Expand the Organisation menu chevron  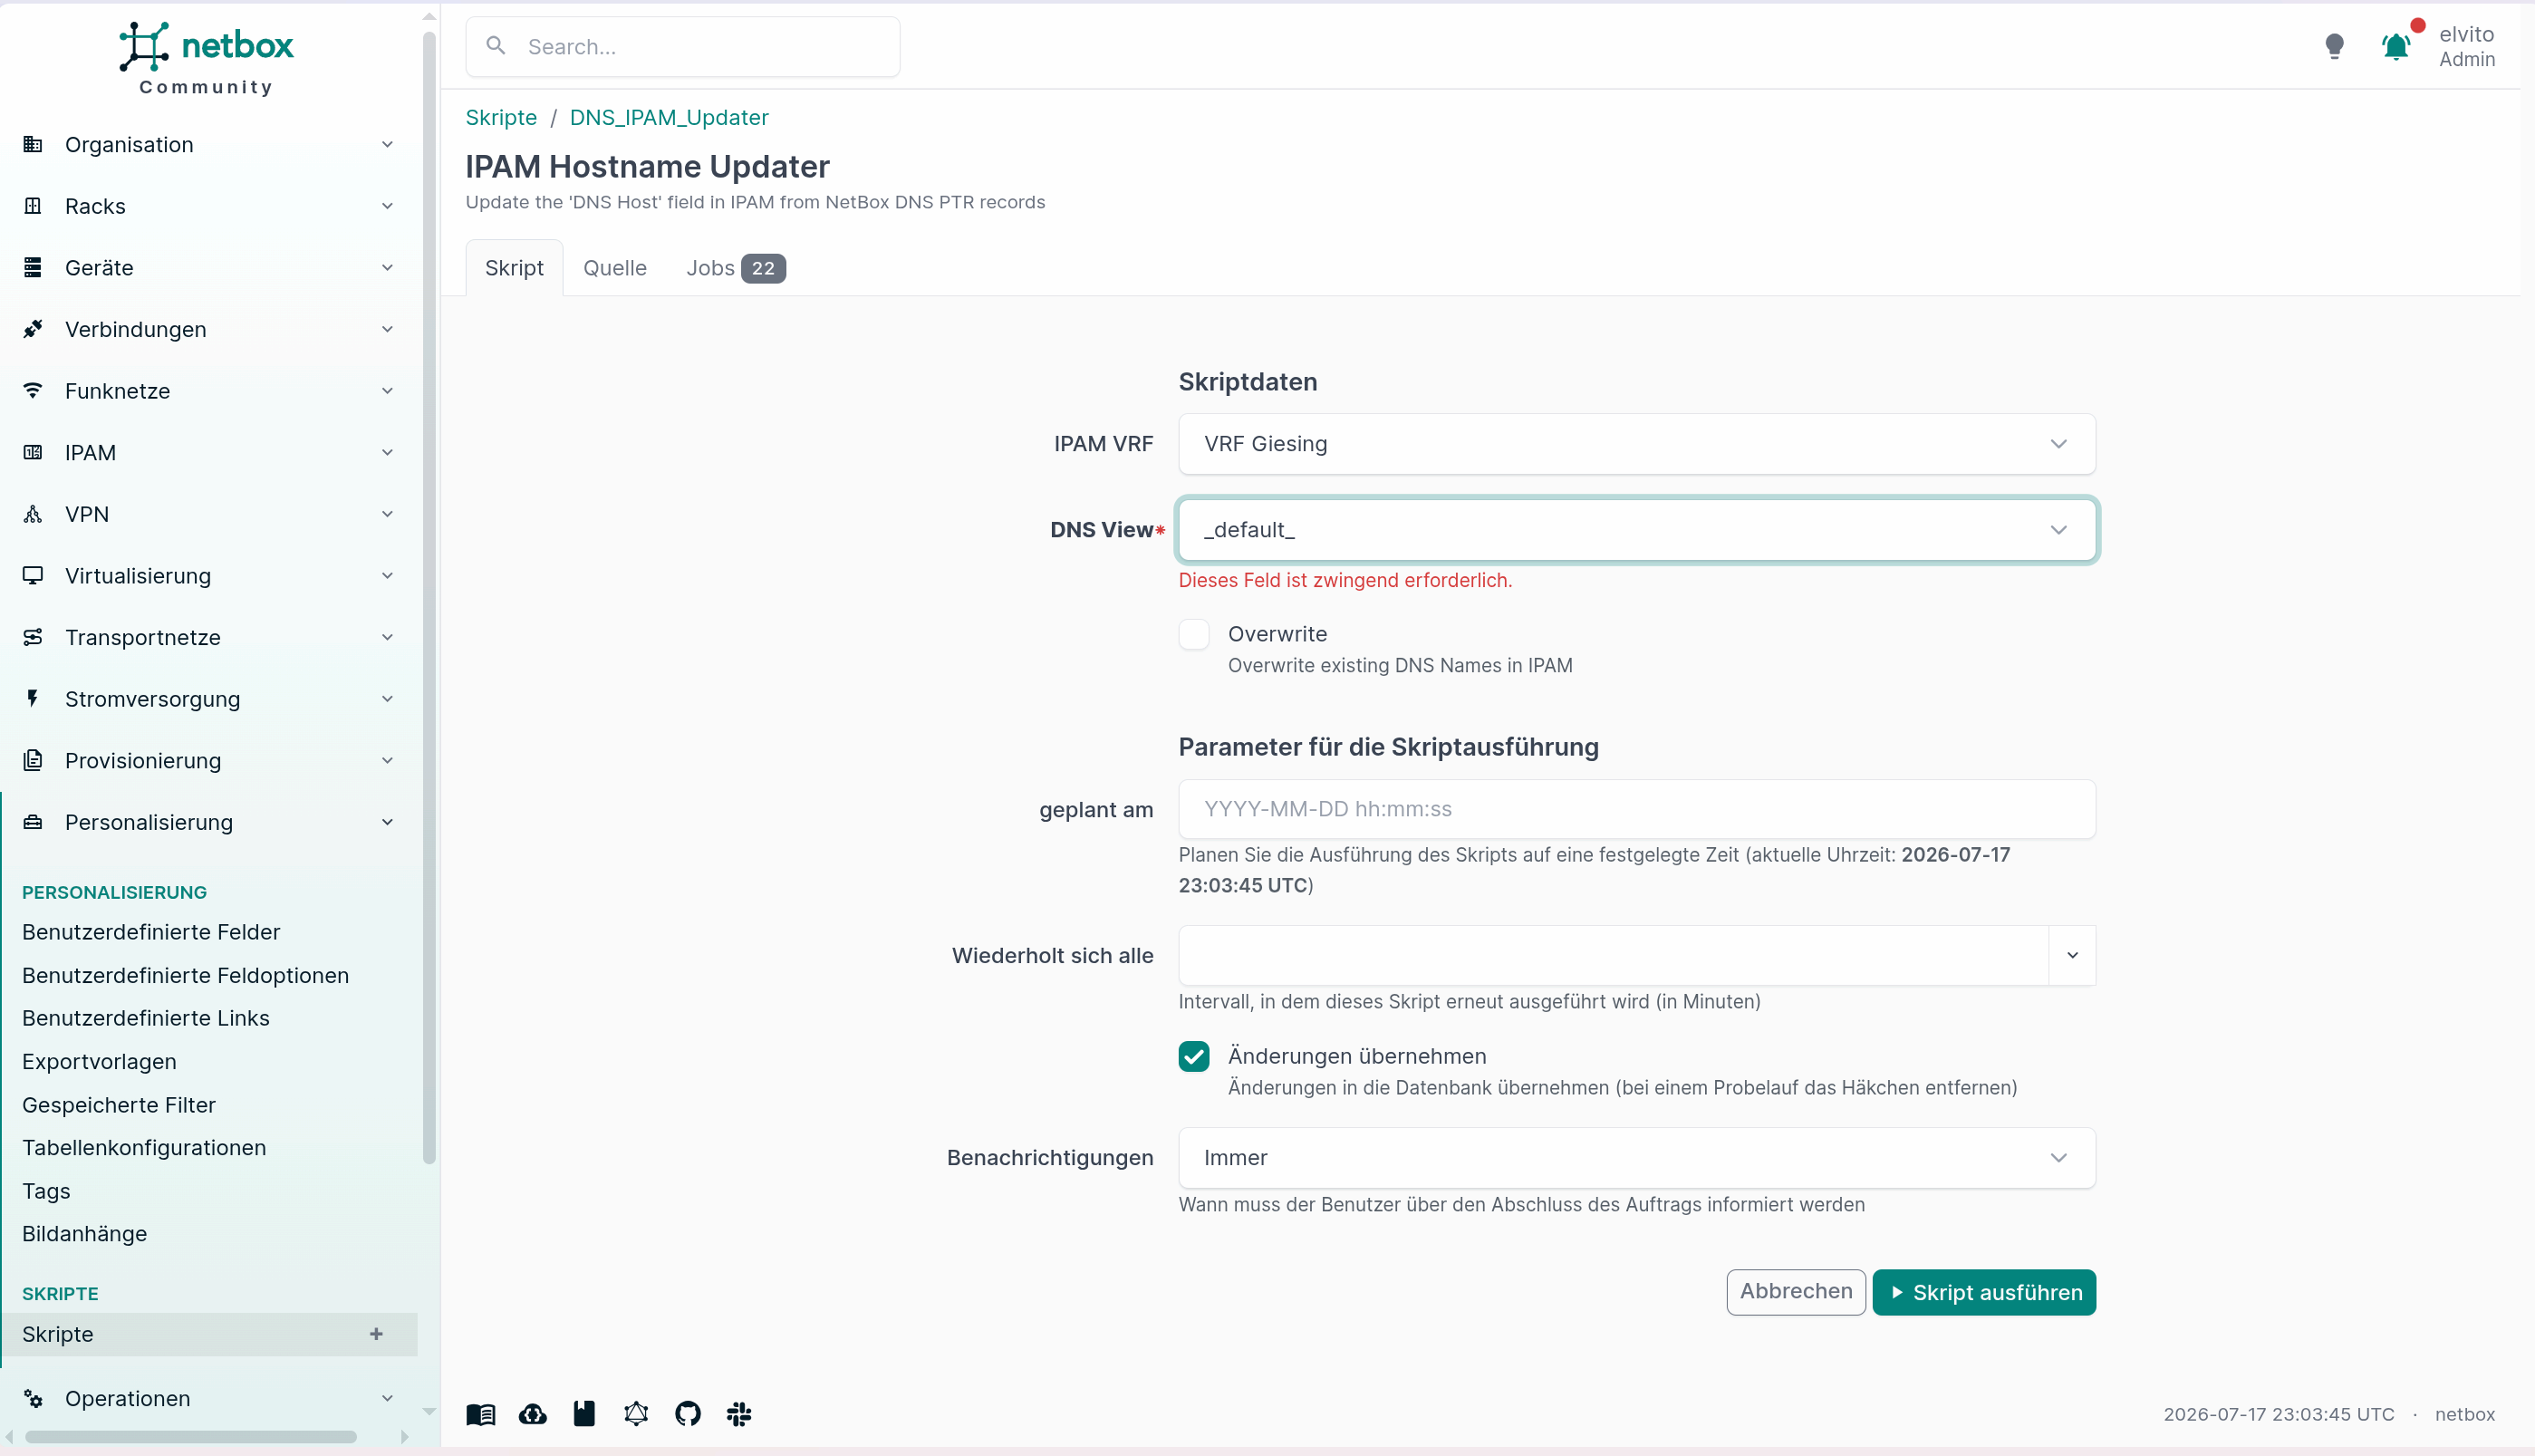click(x=387, y=145)
